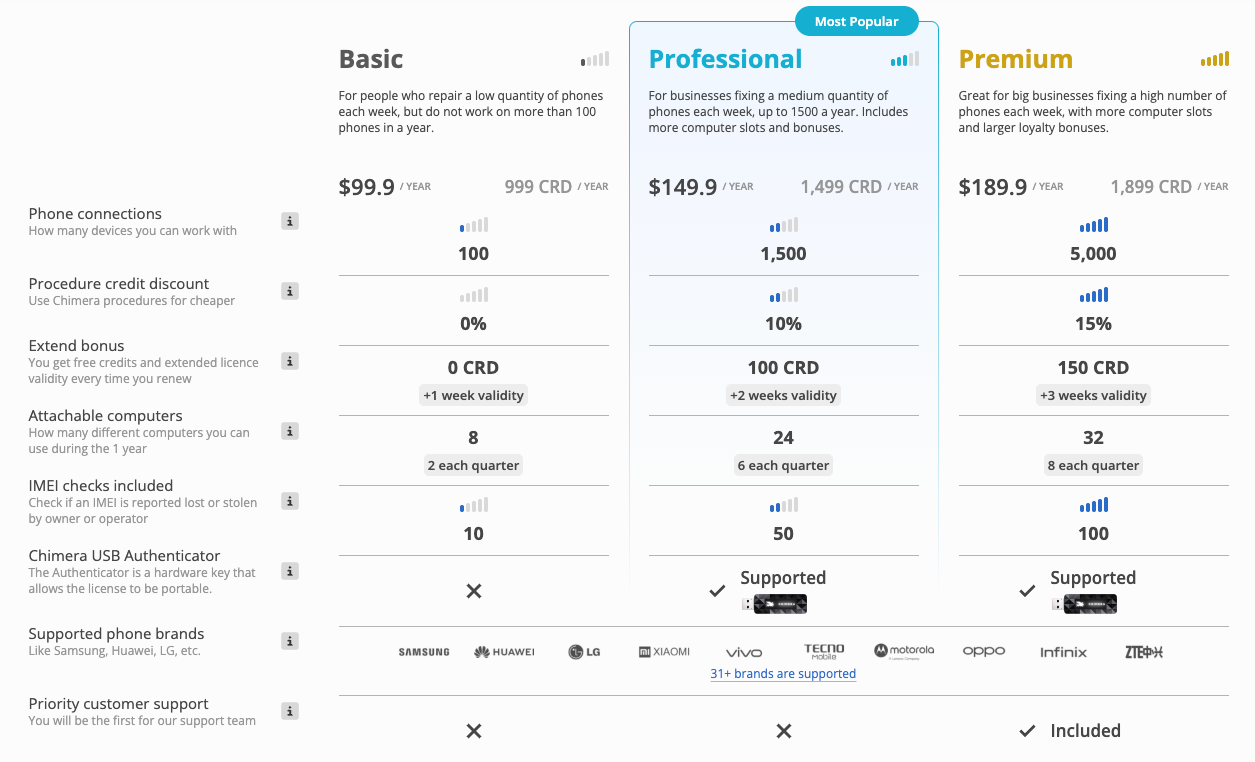Click the signal strength icon beside Premium
The width and height of the screenshot is (1255, 762).
(x=1215, y=59)
